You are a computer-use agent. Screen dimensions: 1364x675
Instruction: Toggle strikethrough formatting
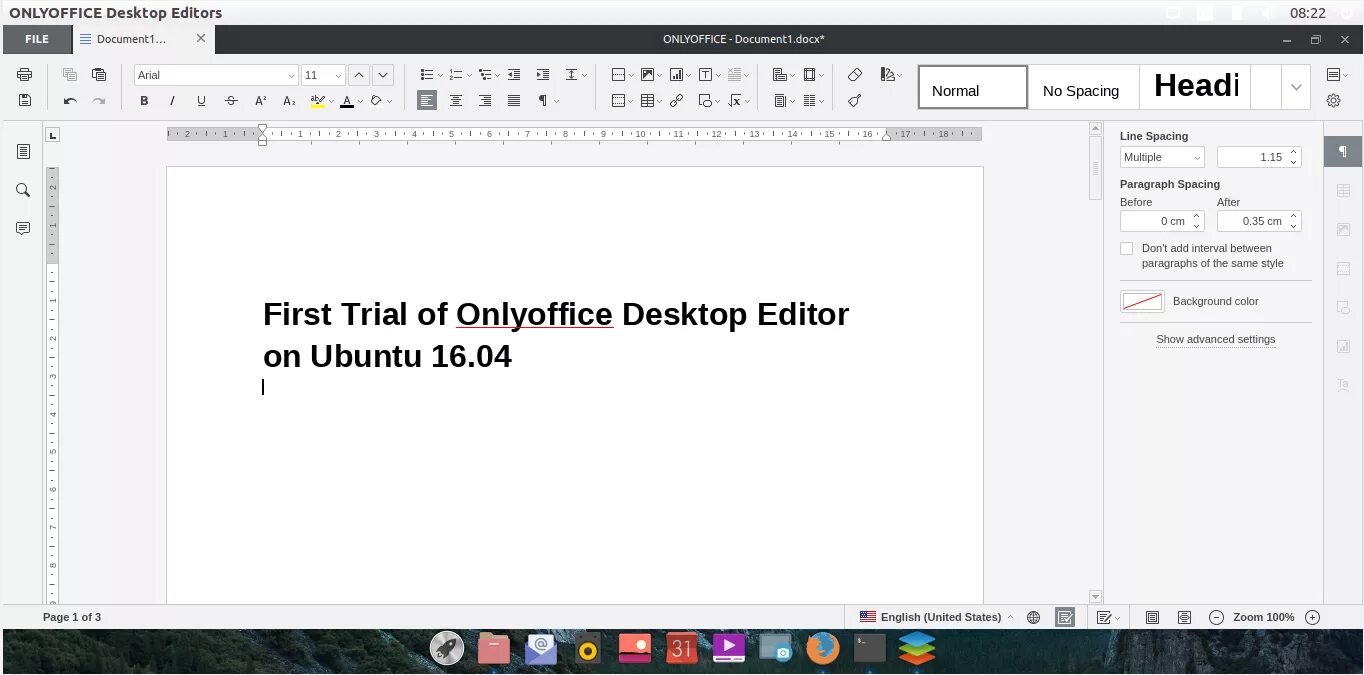point(231,101)
